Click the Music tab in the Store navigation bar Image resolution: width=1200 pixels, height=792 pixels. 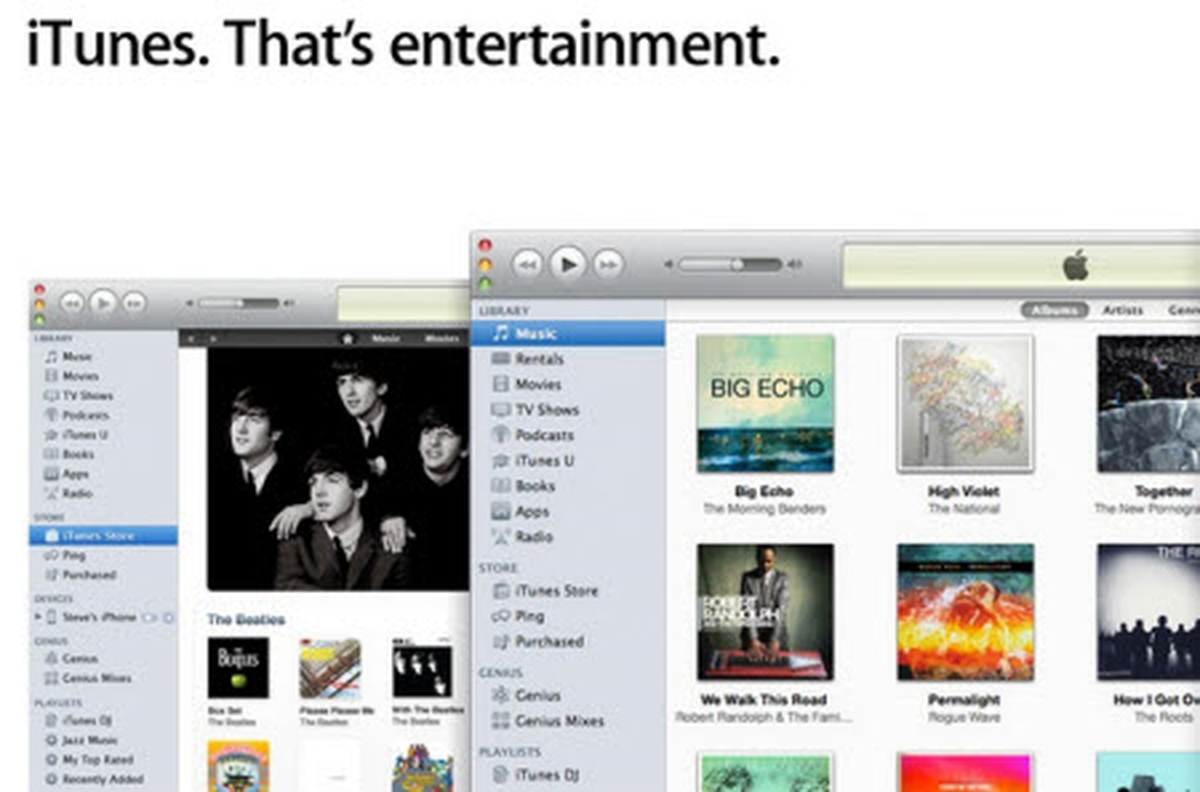[386, 339]
